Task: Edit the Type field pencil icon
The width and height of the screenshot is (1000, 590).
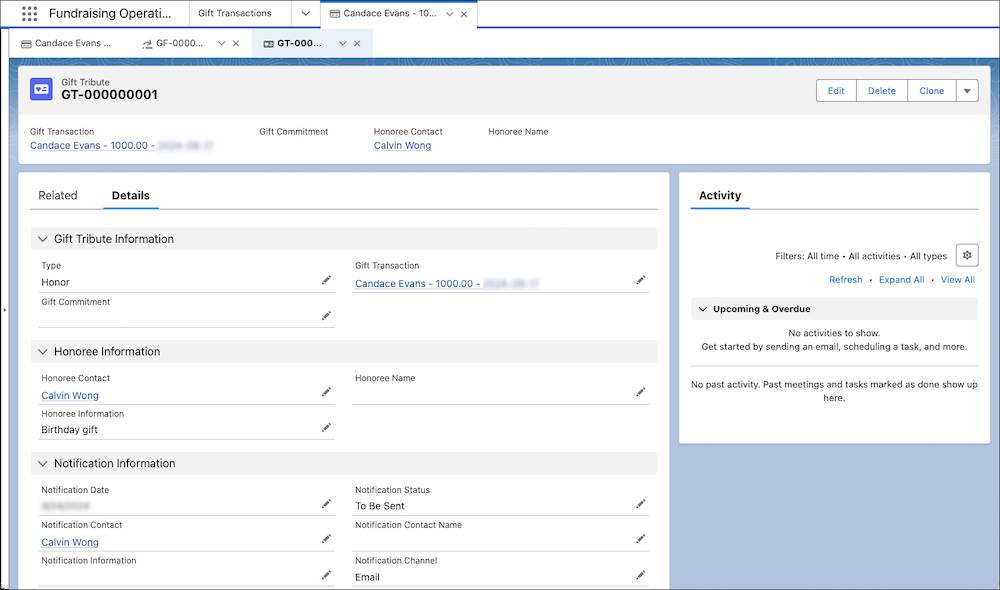Action: (327, 280)
